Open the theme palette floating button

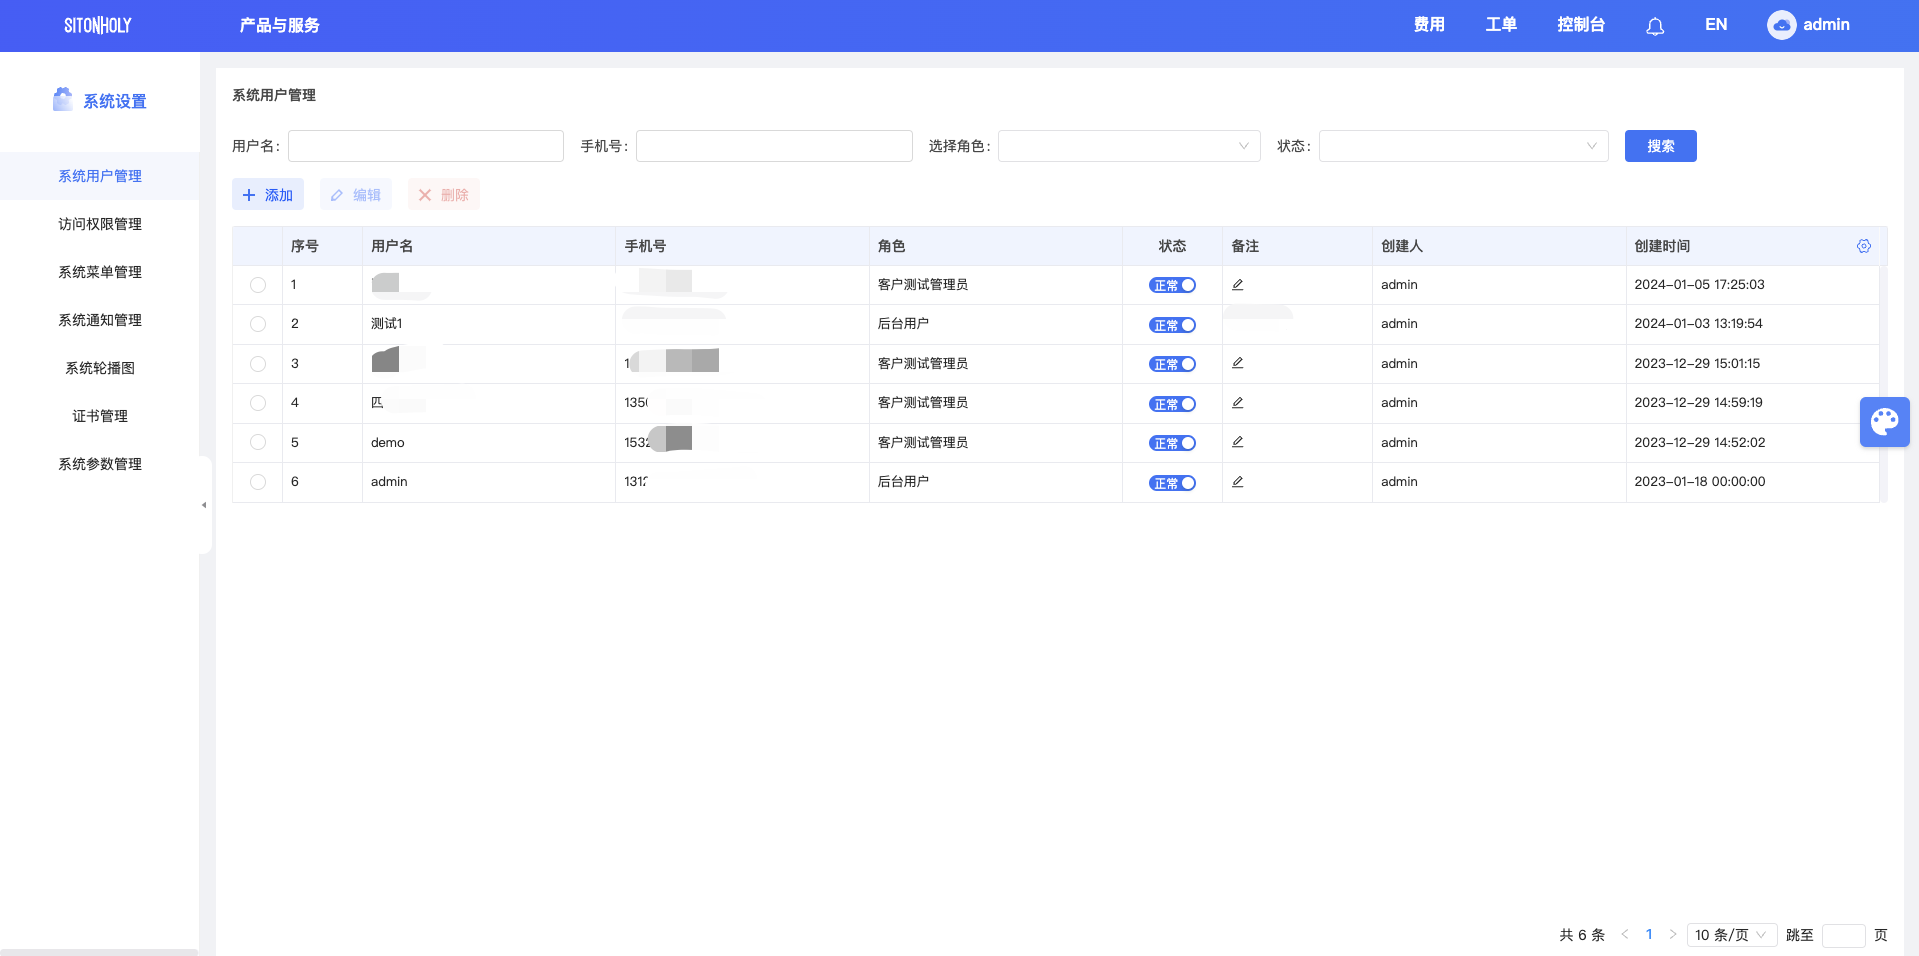(x=1885, y=422)
